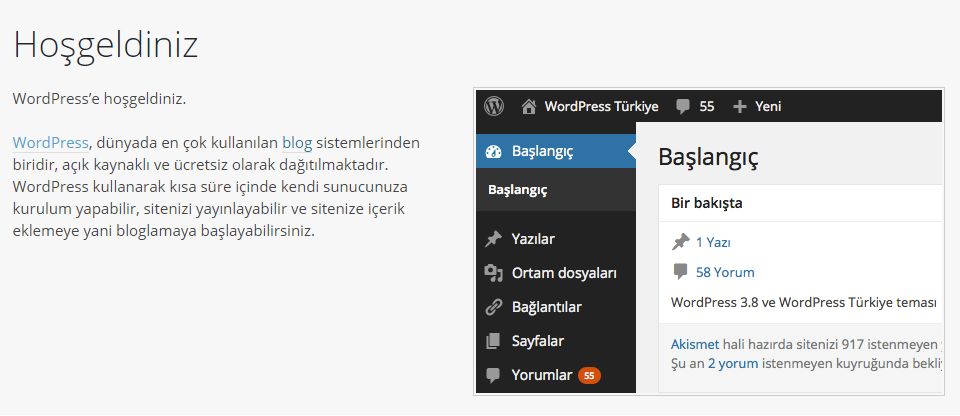The width and height of the screenshot is (960, 416).
Task: Open the 1 Yazı link
Action: 713,243
